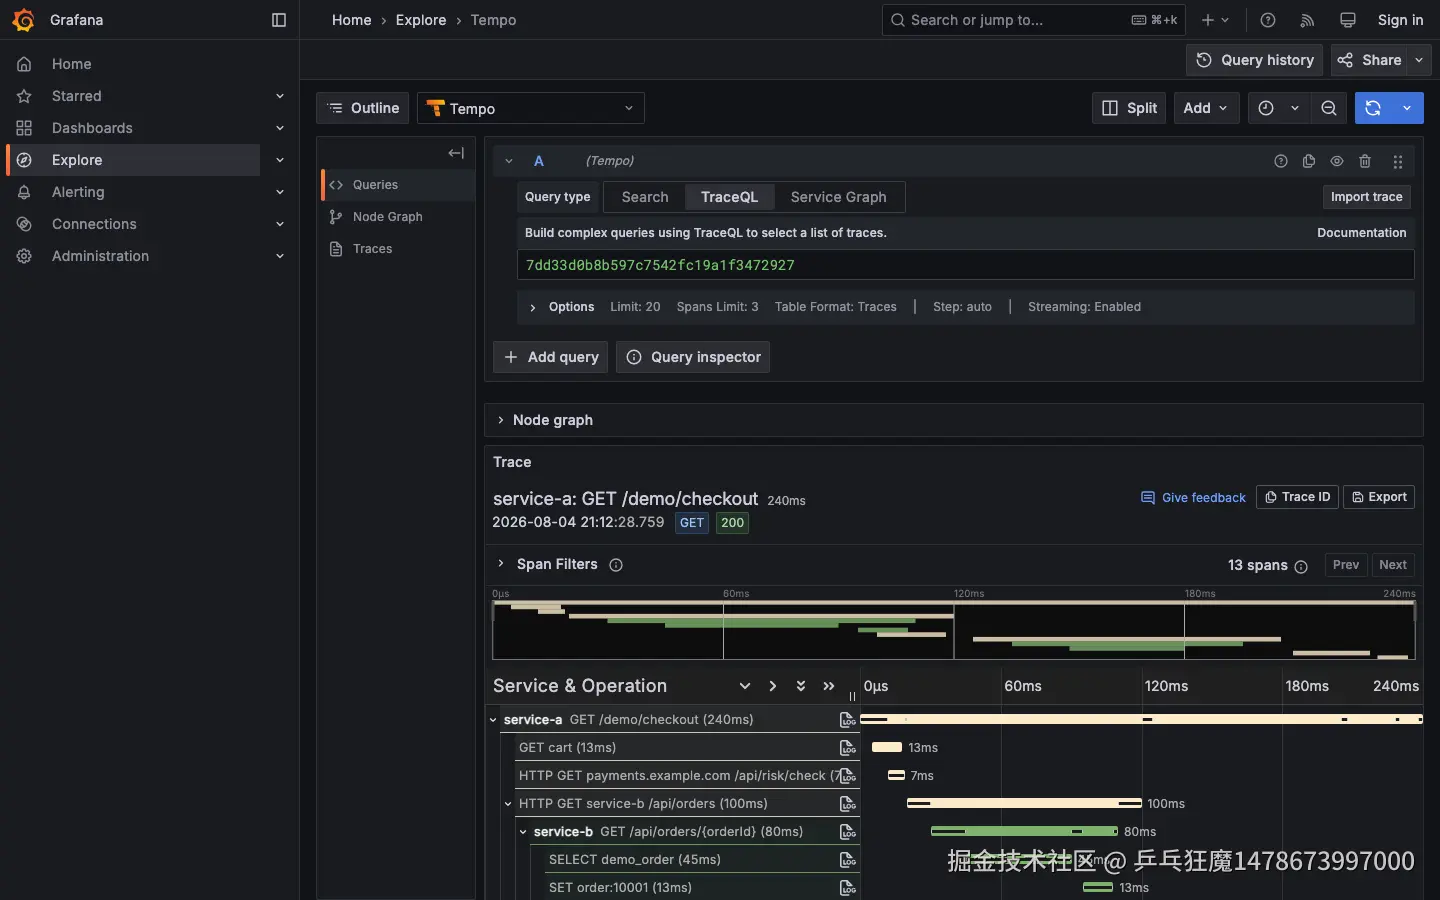Click the query A drag handle icon

coord(1398,161)
